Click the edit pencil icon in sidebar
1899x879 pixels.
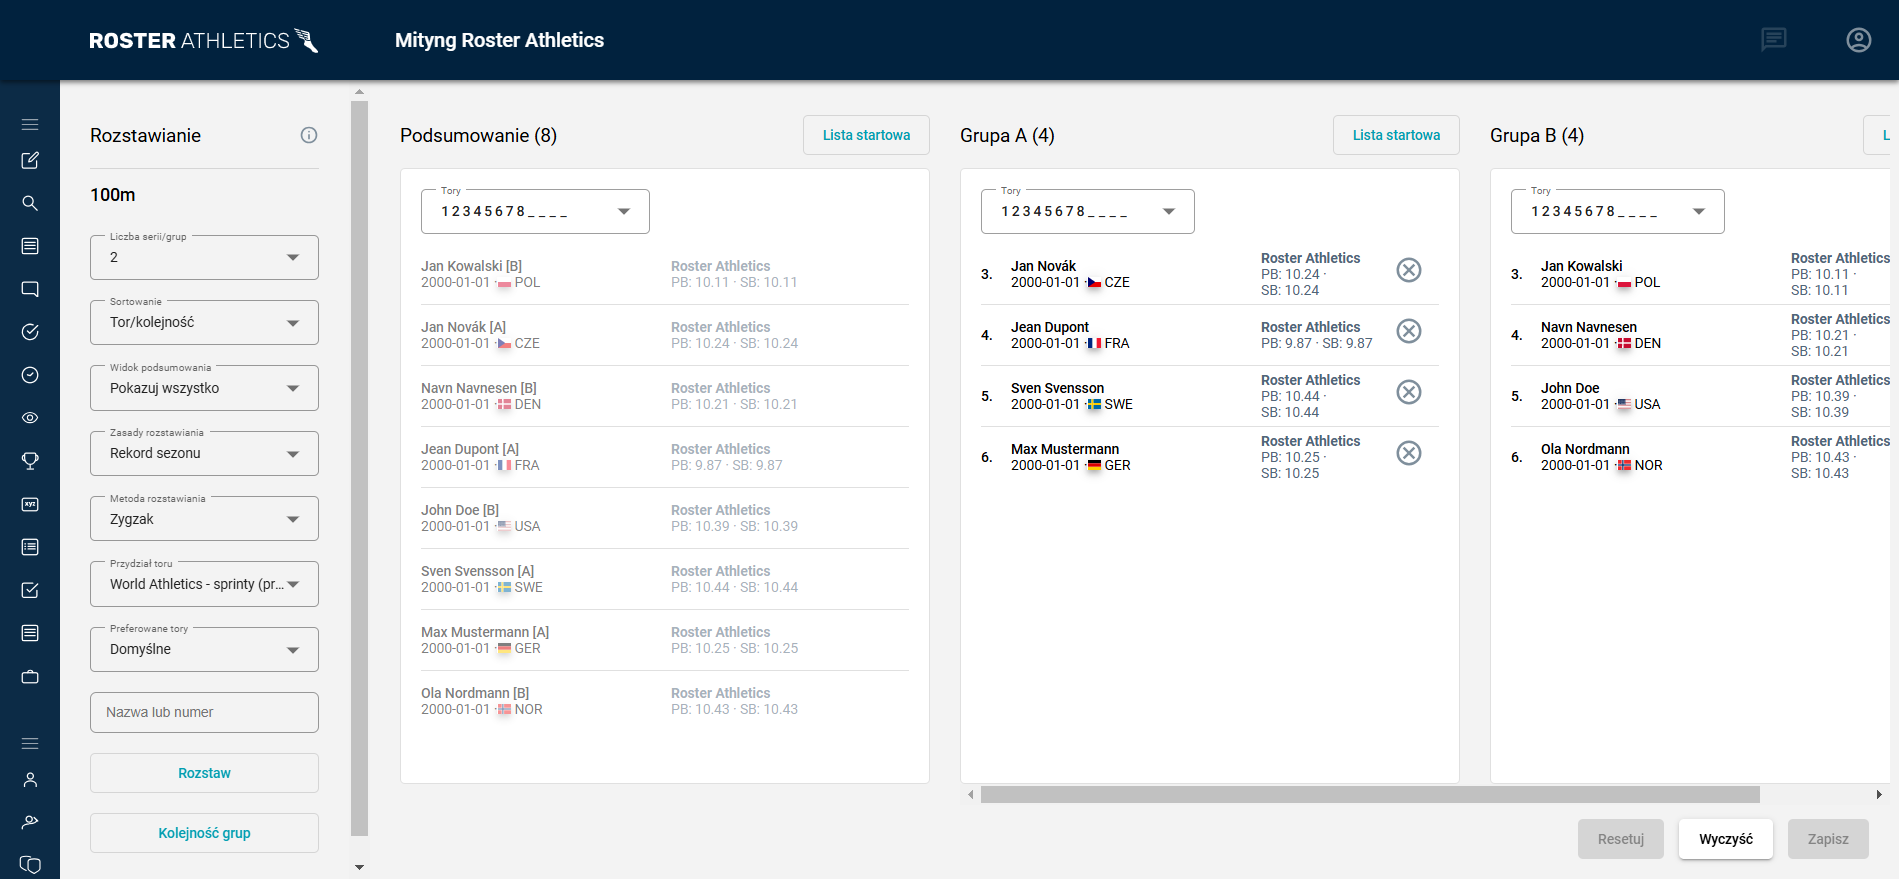[30, 160]
